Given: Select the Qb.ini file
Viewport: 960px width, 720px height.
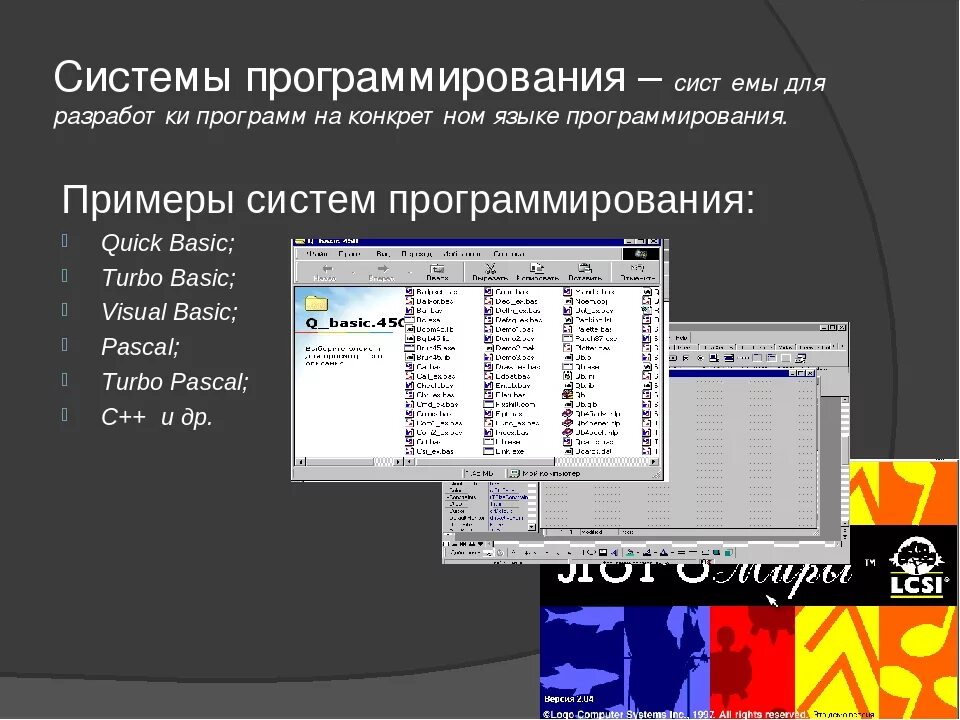Looking at the screenshot, I should (x=579, y=376).
